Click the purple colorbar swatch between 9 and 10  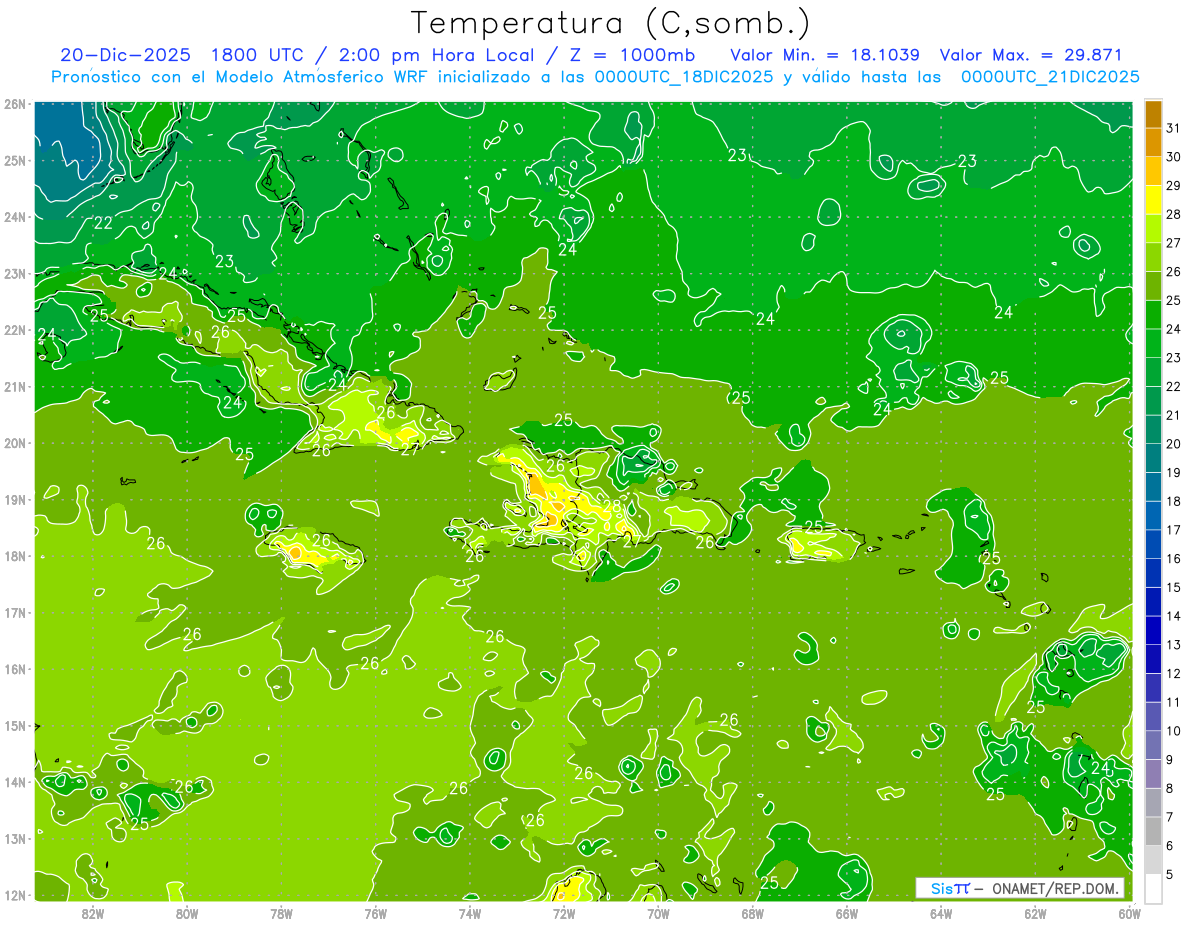(1153, 745)
